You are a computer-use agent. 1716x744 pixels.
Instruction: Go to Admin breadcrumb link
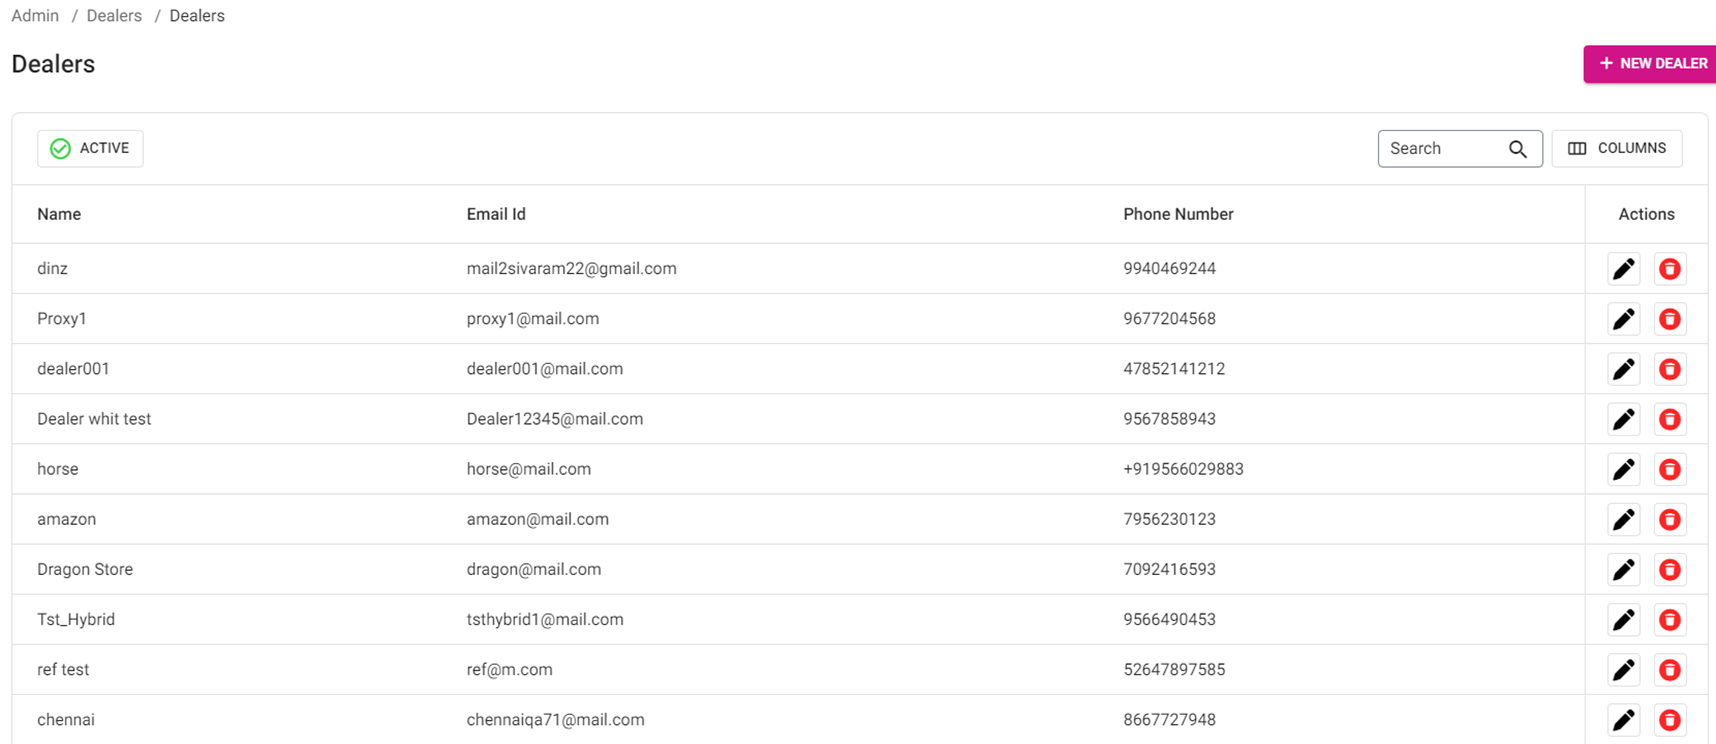pyautogui.click(x=35, y=16)
